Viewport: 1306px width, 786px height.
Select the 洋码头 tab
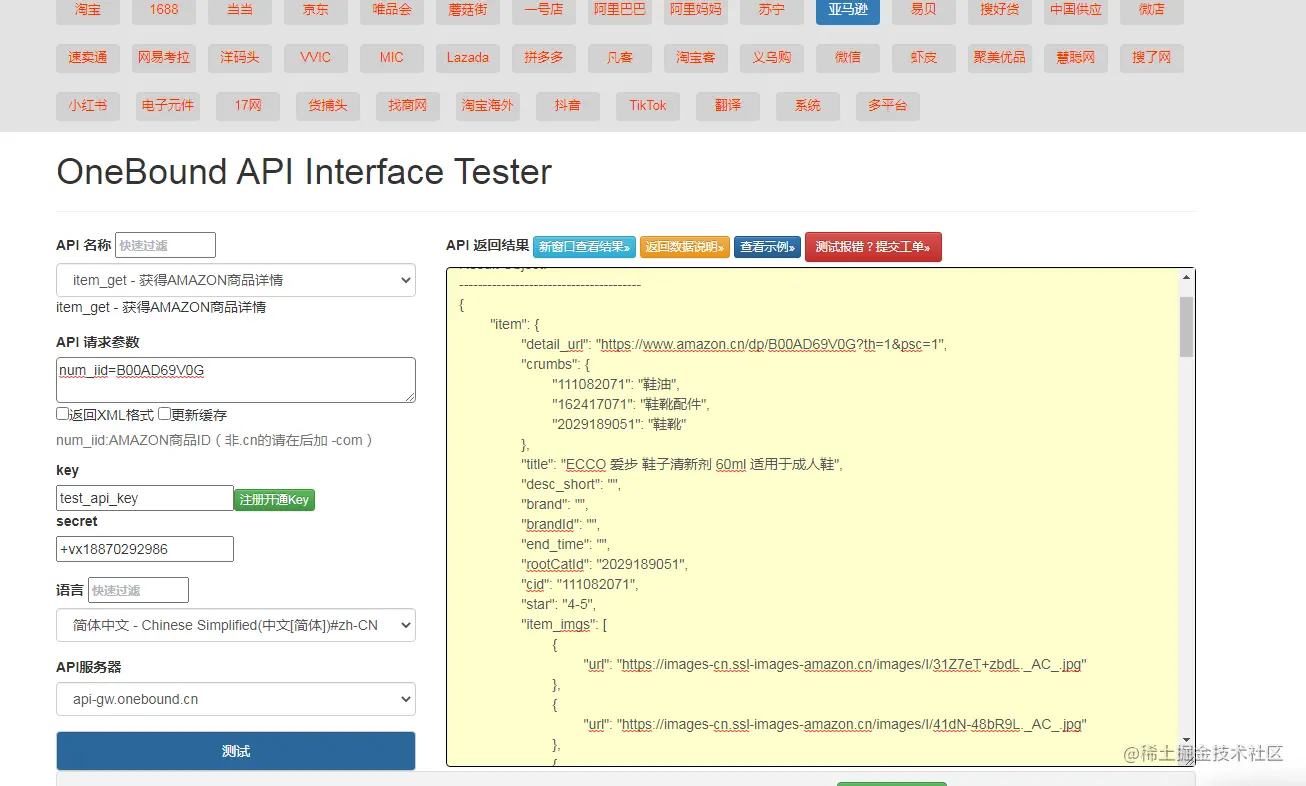coord(240,58)
